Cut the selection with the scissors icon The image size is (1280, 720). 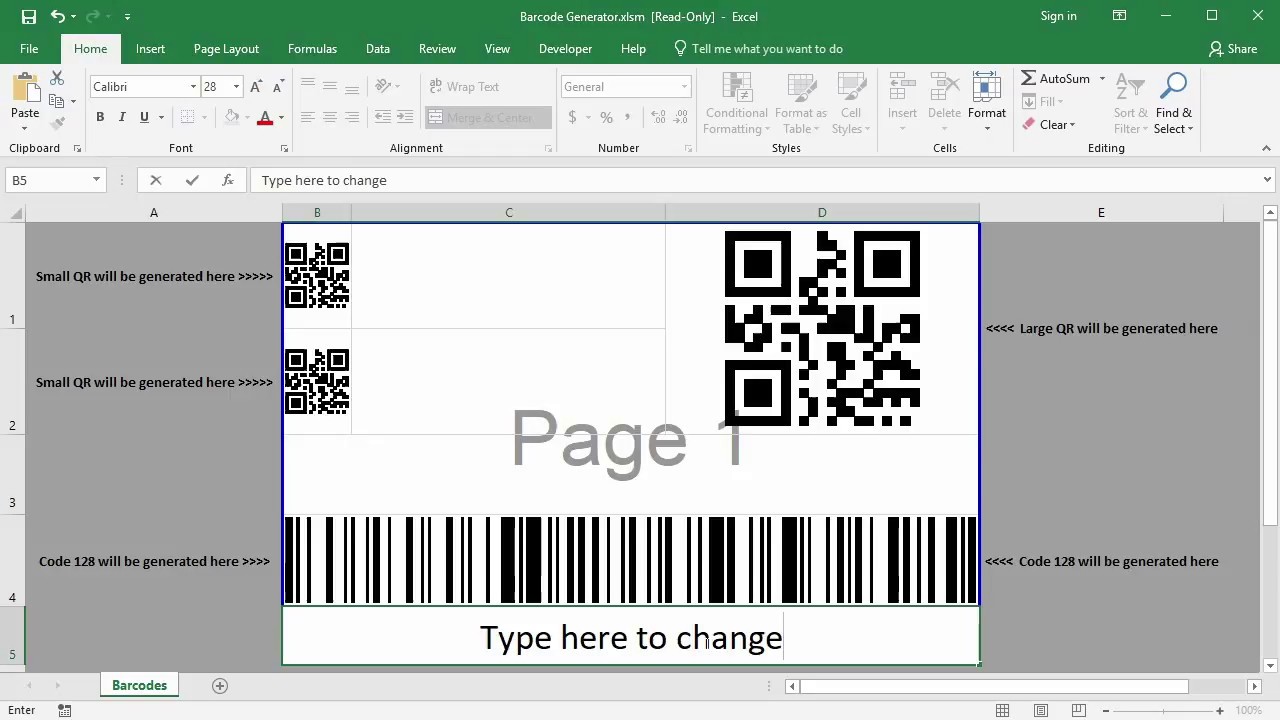[57, 79]
